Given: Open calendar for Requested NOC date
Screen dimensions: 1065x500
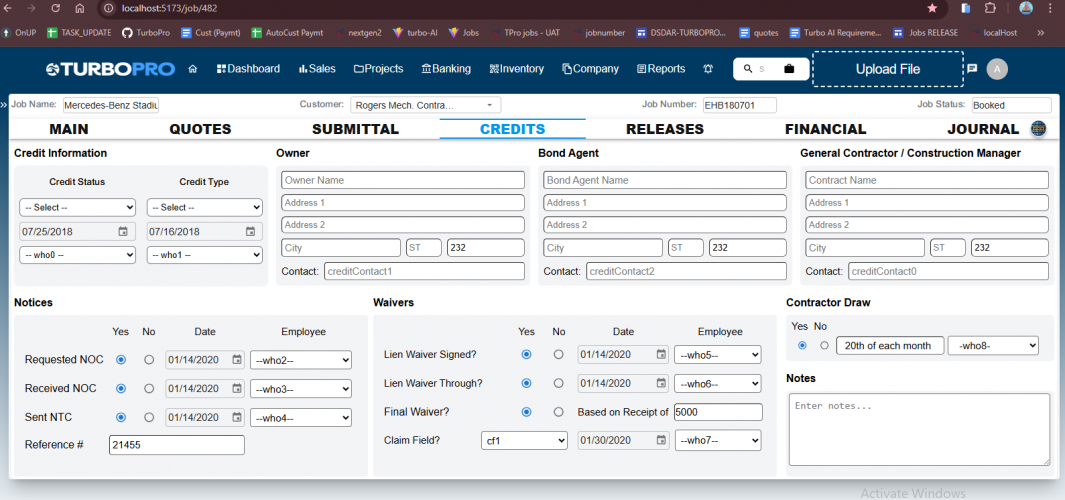Looking at the screenshot, I should (236, 359).
